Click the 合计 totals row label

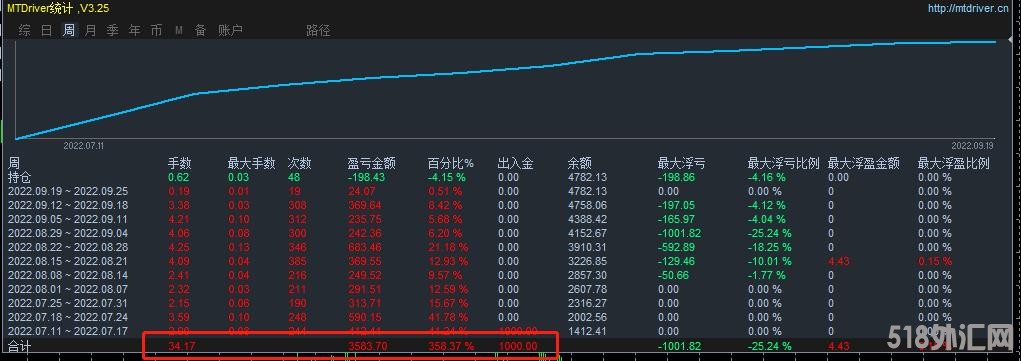coord(19,346)
